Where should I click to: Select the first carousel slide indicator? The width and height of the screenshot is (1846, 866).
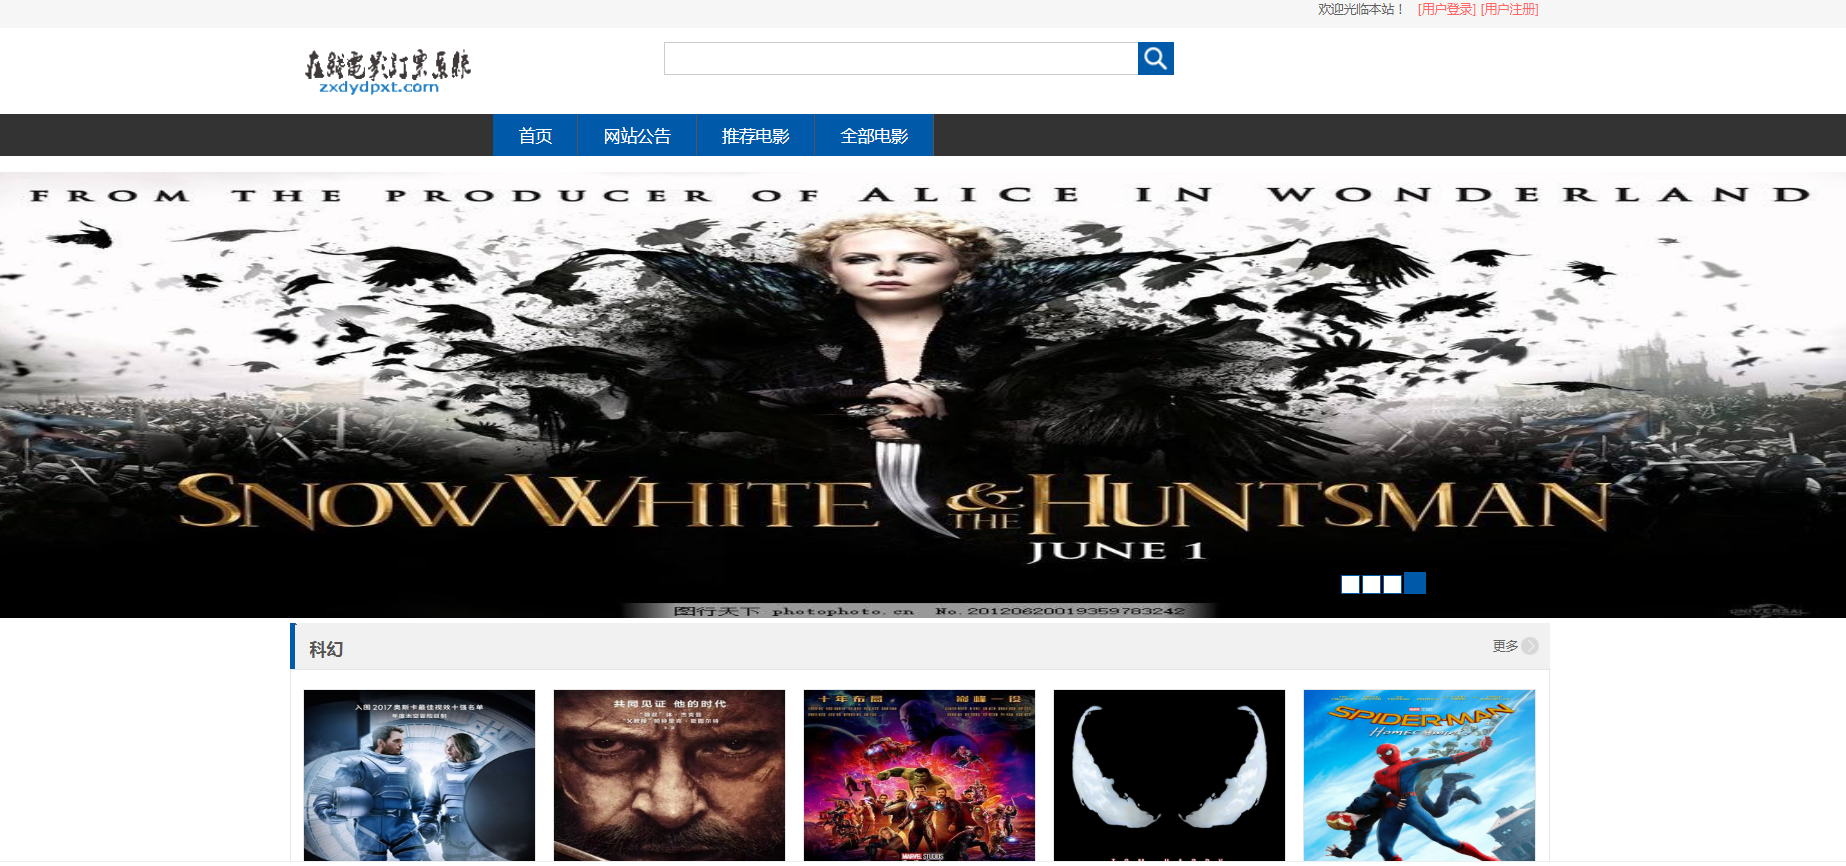click(x=1350, y=584)
